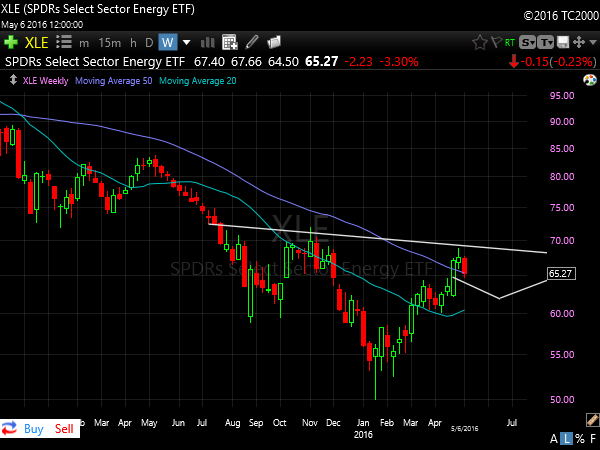
Task: Click the 95.00 price axis label
Action: (562, 96)
